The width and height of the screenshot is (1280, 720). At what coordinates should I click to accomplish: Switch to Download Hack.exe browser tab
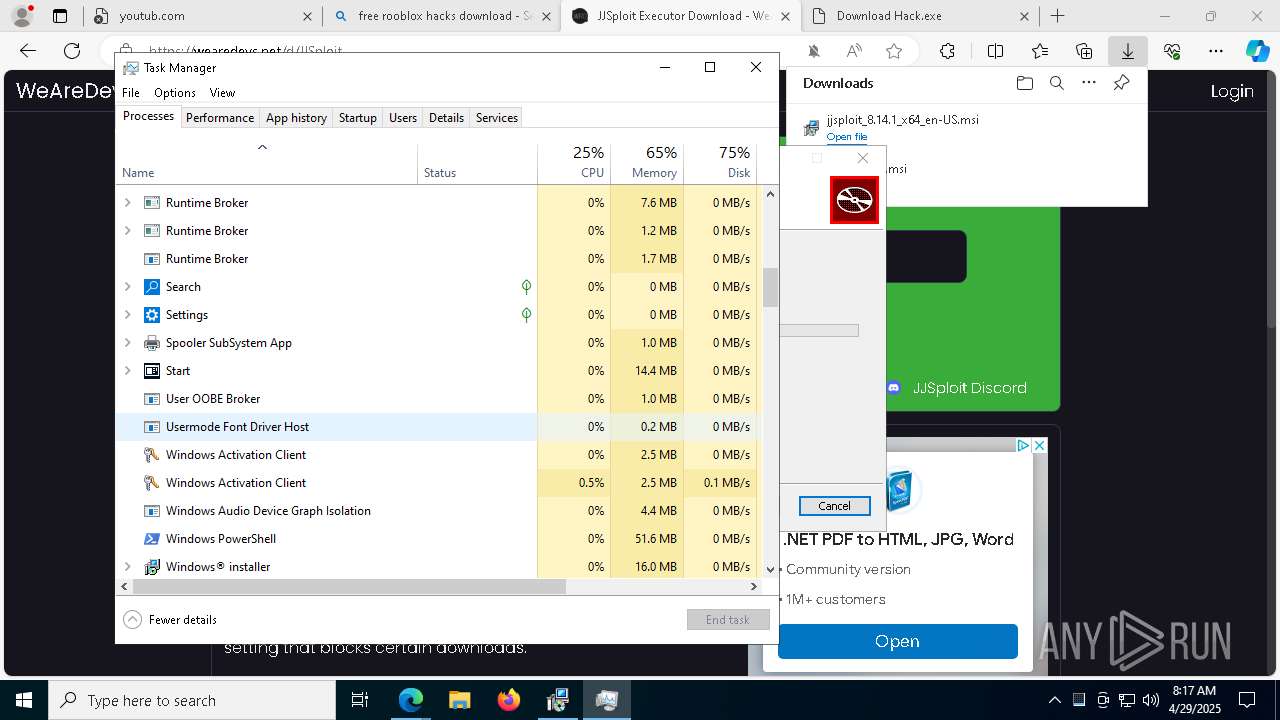923,16
